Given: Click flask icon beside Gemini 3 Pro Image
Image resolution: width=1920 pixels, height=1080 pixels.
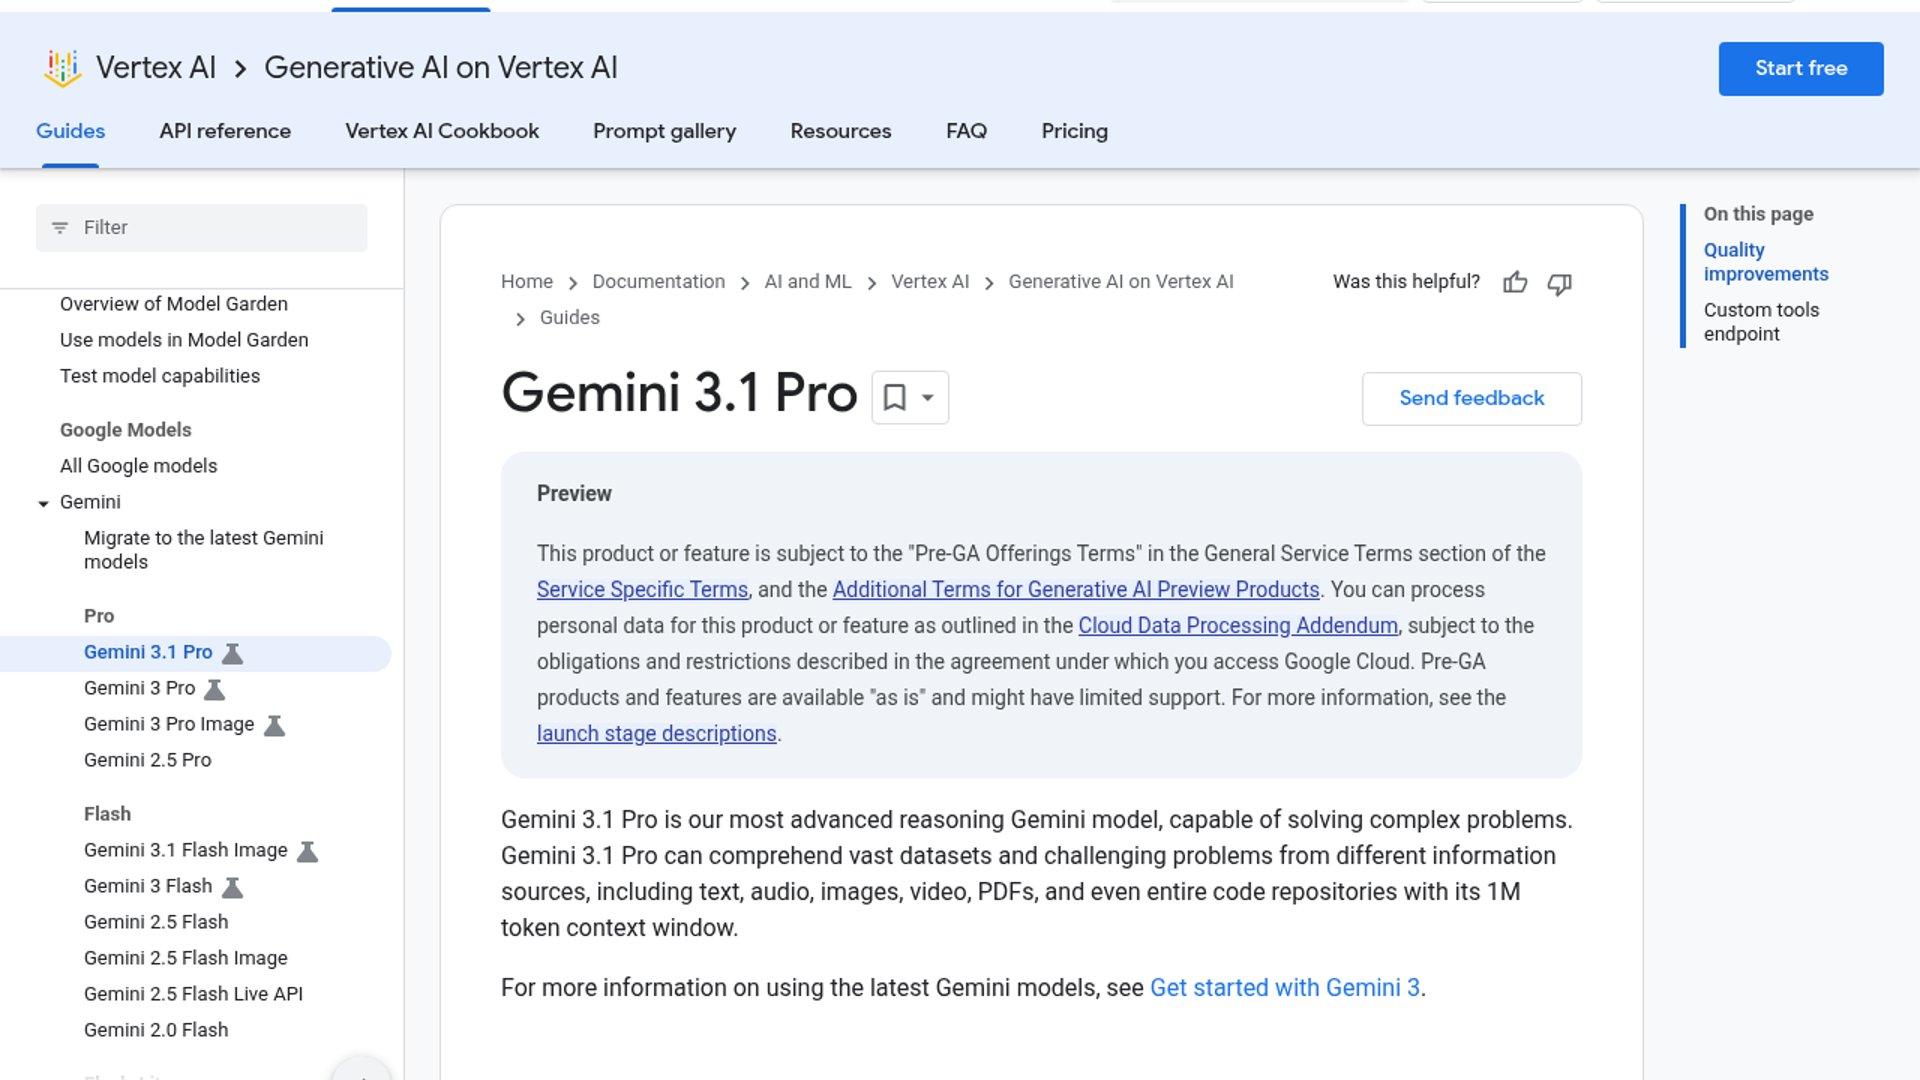Looking at the screenshot, I should tap(274, 725).
